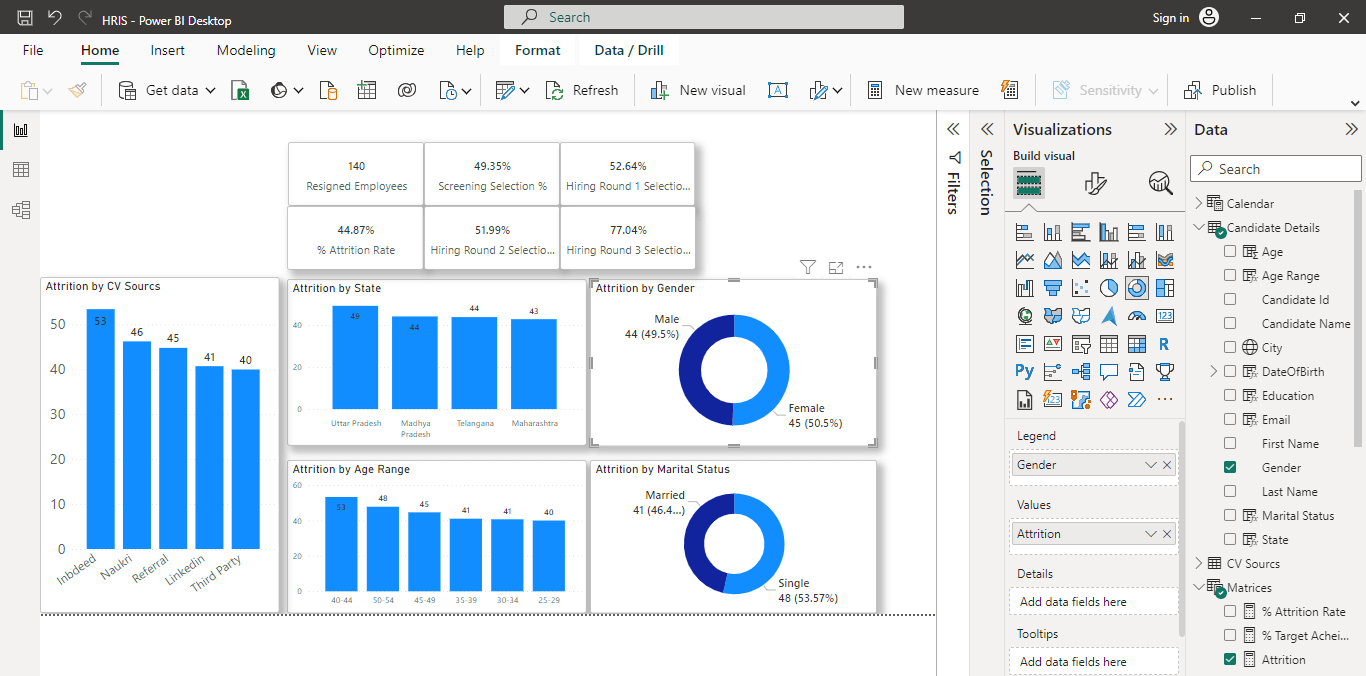The width and height of the screenshot is (1366, 676).
Task: Enable the % Attrition Rate checkbox
Action: click(1230, 612)
